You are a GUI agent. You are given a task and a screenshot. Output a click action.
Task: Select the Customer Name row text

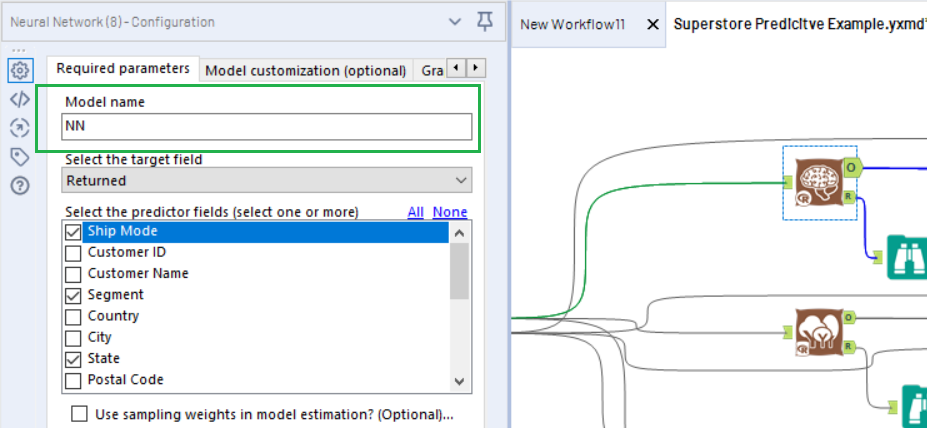coord(138,273)
